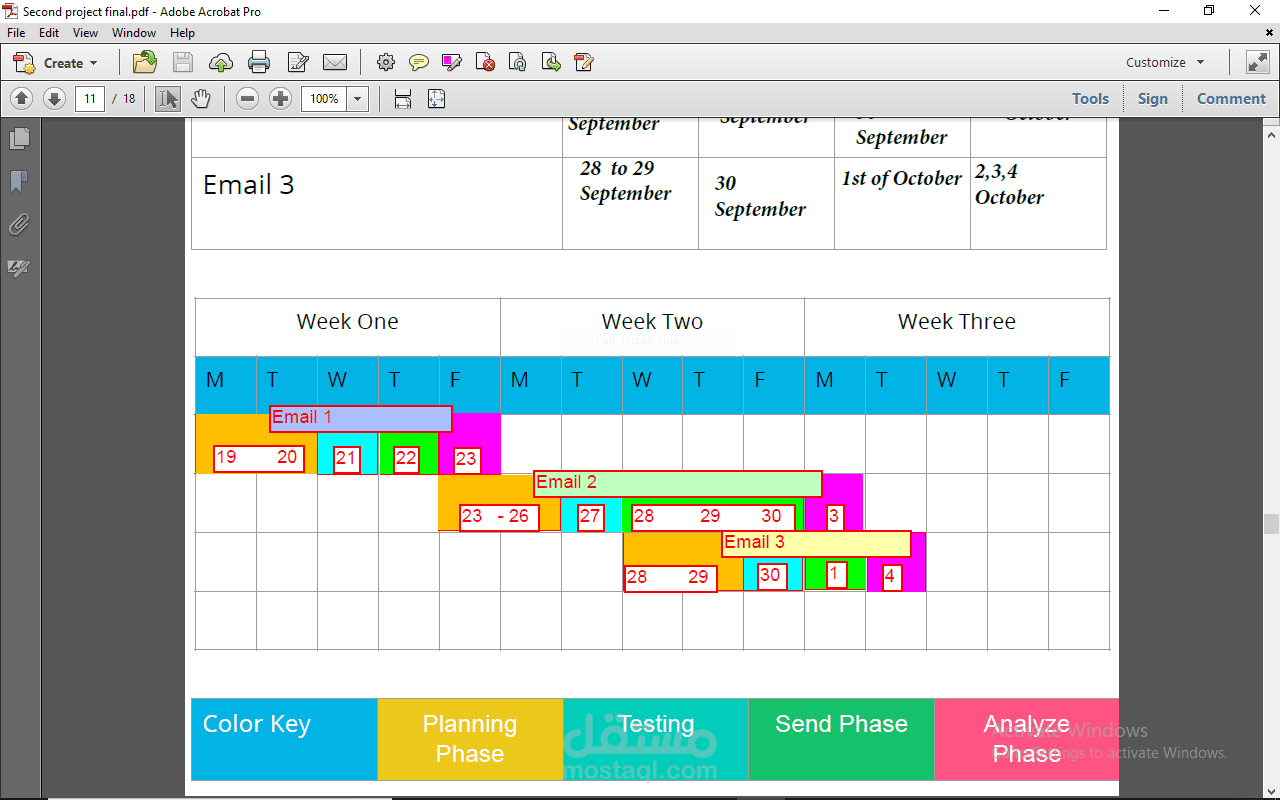
Task: Open the Attachments paperclip panel
Action: click(19, 224)
